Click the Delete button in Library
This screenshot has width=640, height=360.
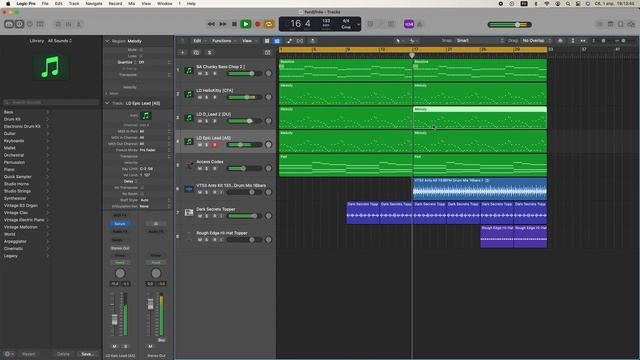pyautogui.click(x=63, y=354)
